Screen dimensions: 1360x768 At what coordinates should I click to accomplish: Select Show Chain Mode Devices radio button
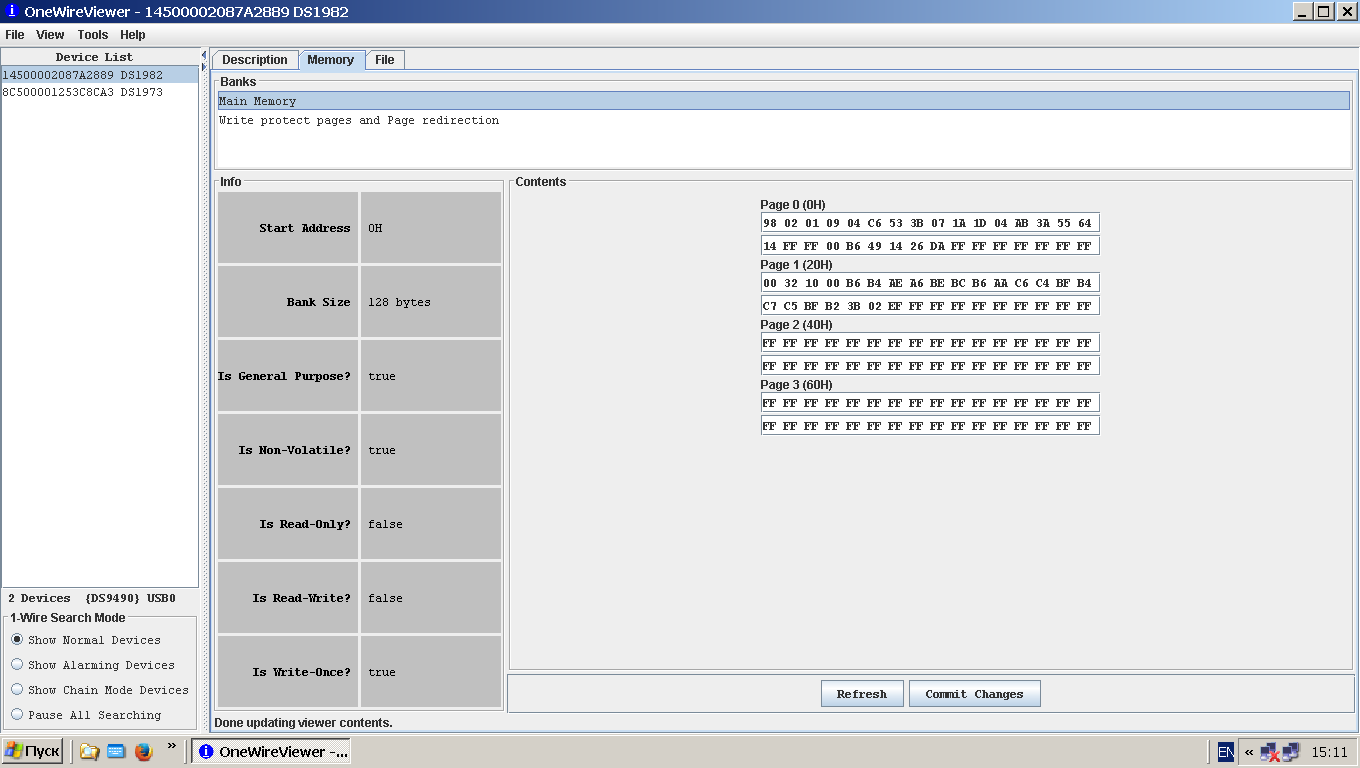tap(17, 690)
